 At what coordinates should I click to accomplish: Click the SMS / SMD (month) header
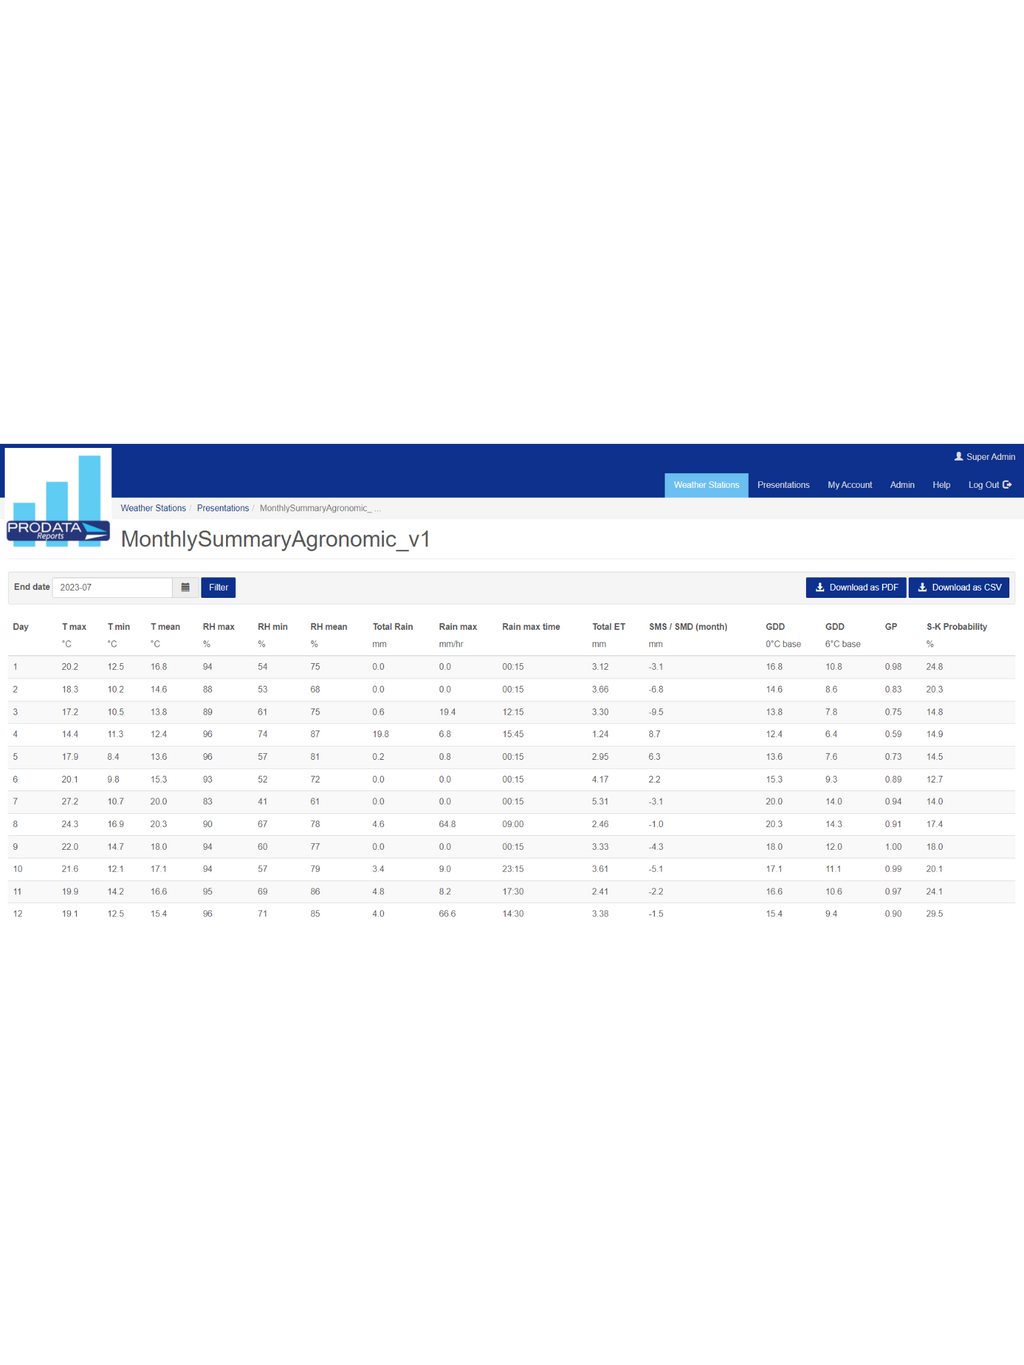[x=687, y=627]
